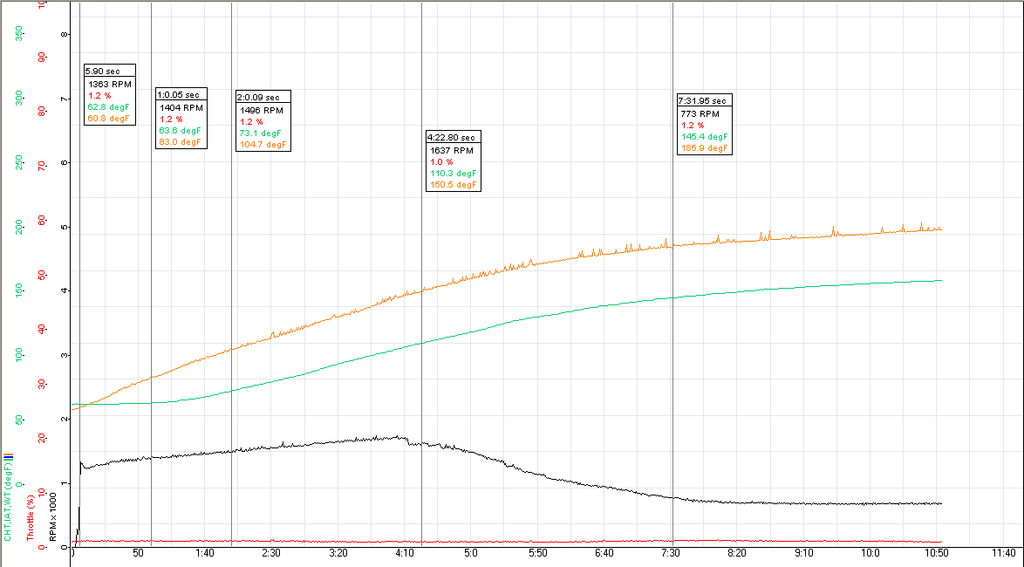Select the Throttle (%) axis label
The height and width of the screenshot is (567, 1024).
tap(31, 517)
